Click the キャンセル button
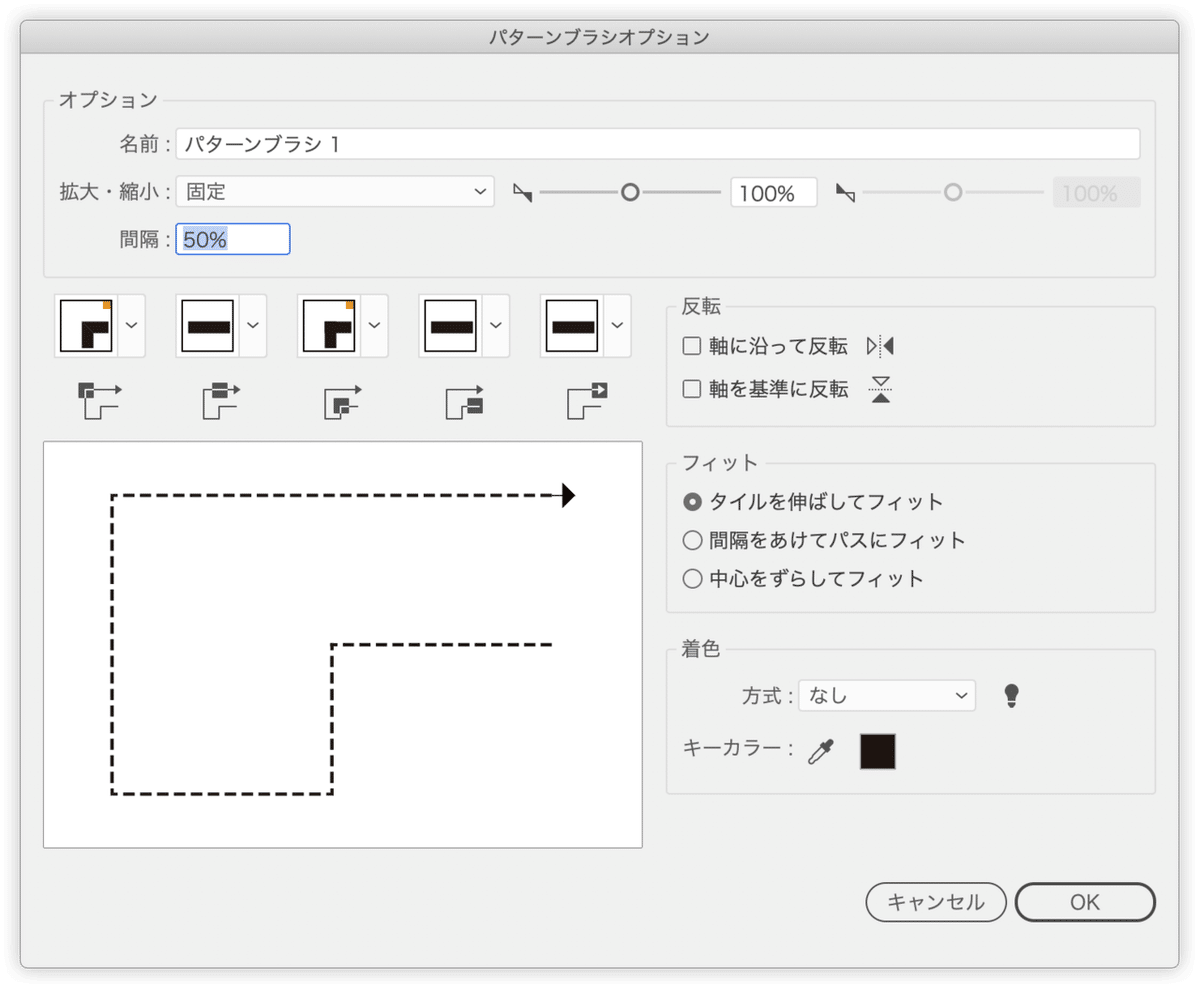 click(x=935, y=902)
